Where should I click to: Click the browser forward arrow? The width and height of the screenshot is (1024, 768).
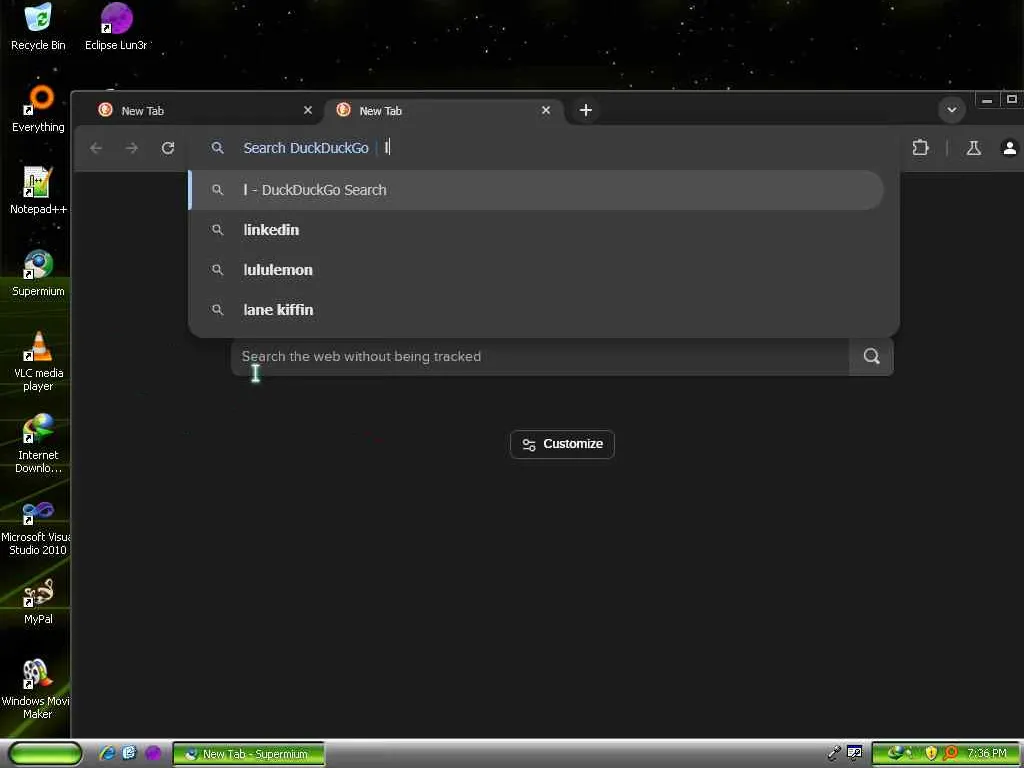[x=132, y=148]
